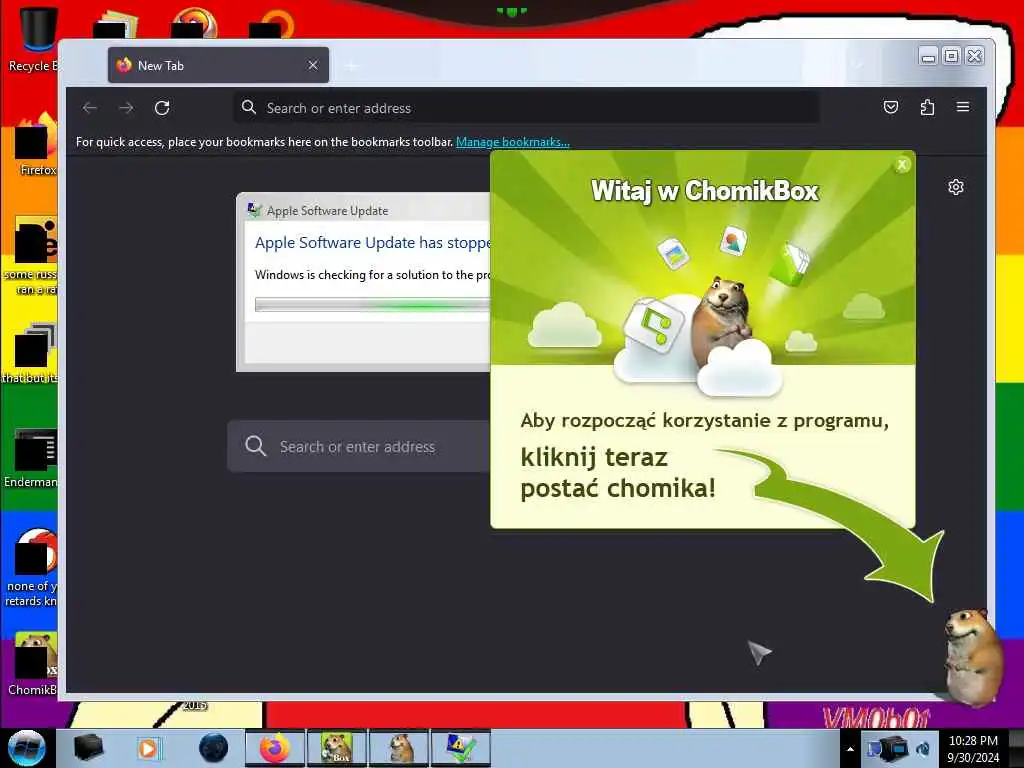Open the Manage bookmarks link

coord(513,142)
